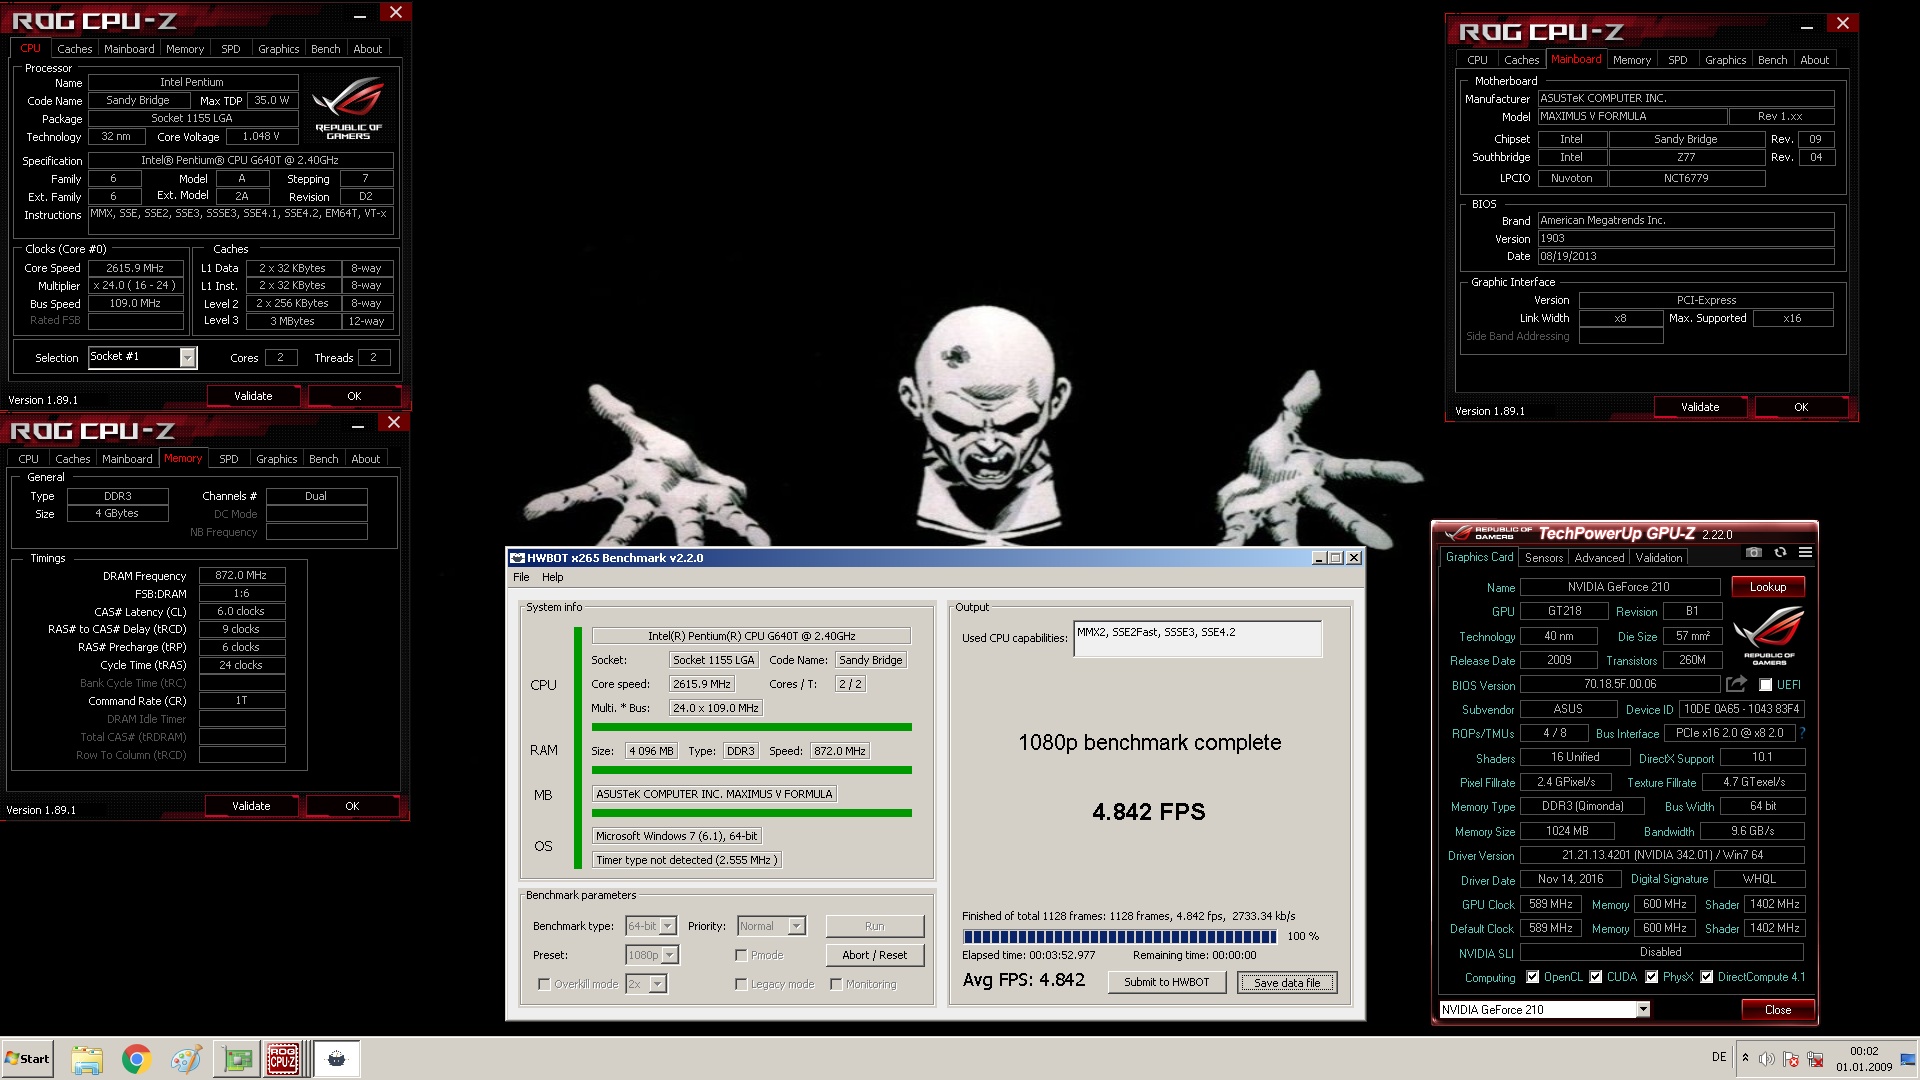Screen dimensions: 1920x1080
Task: Switch to ROG CPU-Z taskbar icon
Action: (283, 1059)
